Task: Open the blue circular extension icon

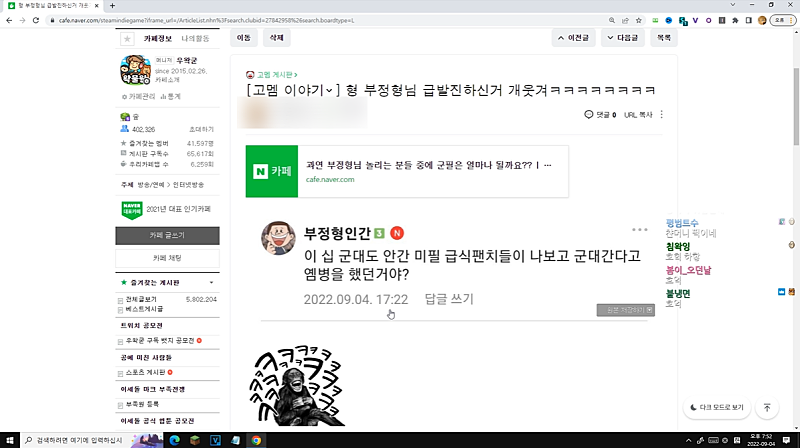Action: [669, 20]
